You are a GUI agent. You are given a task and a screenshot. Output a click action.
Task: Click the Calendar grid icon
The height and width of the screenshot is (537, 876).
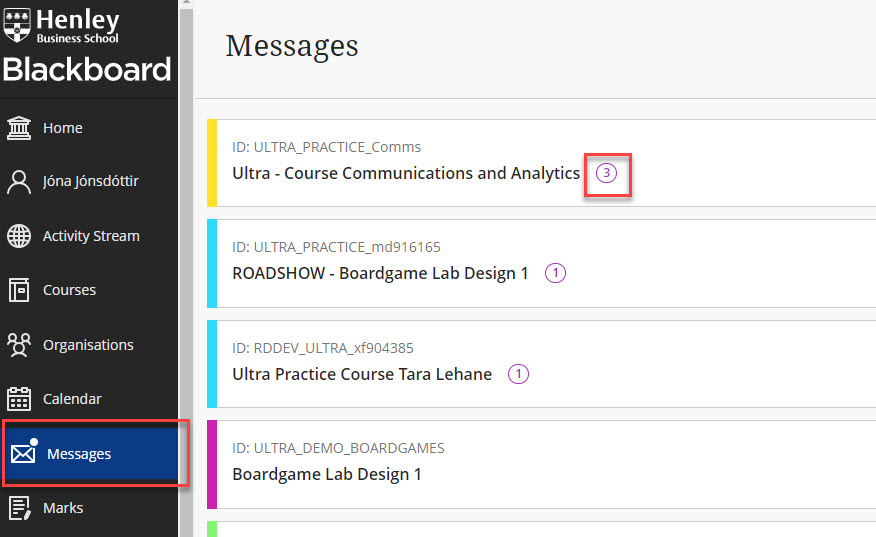click(19, 398)
